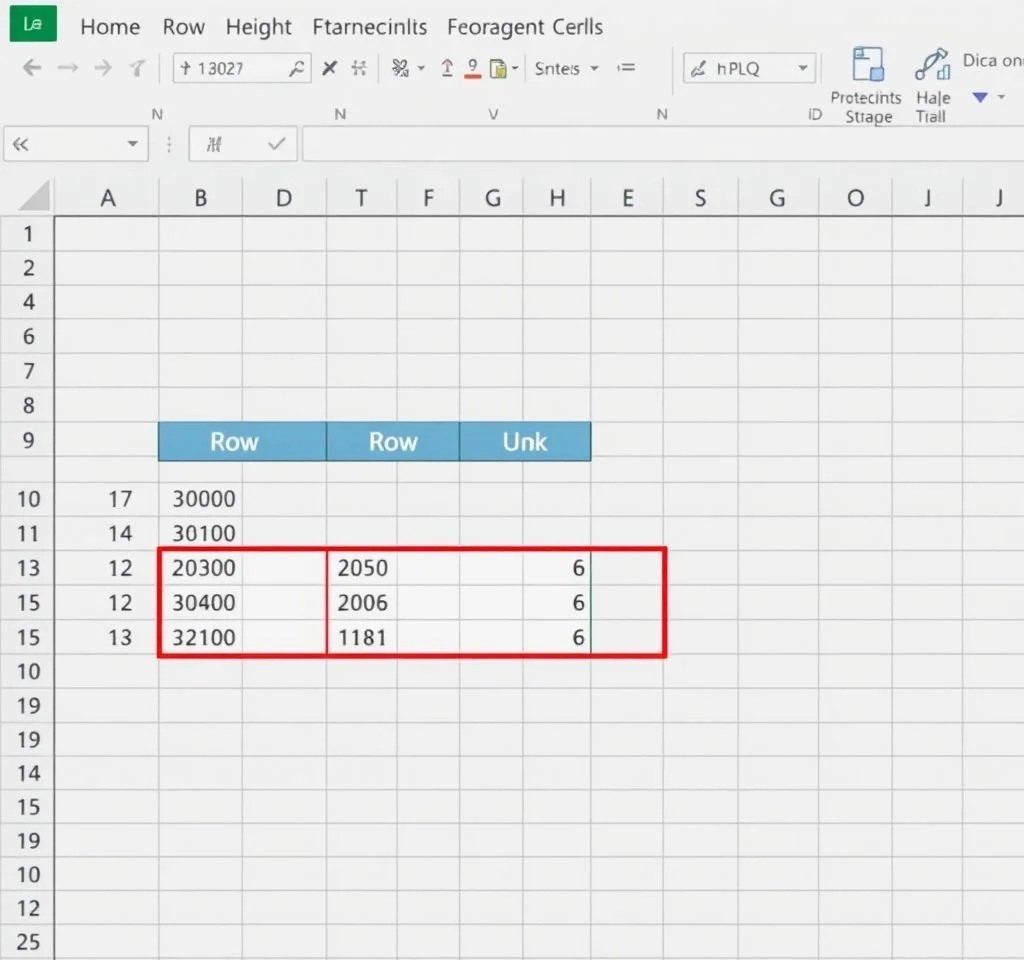Click the green app logo icon
This screenshot has height=960, width=1024.
(32, 25)
